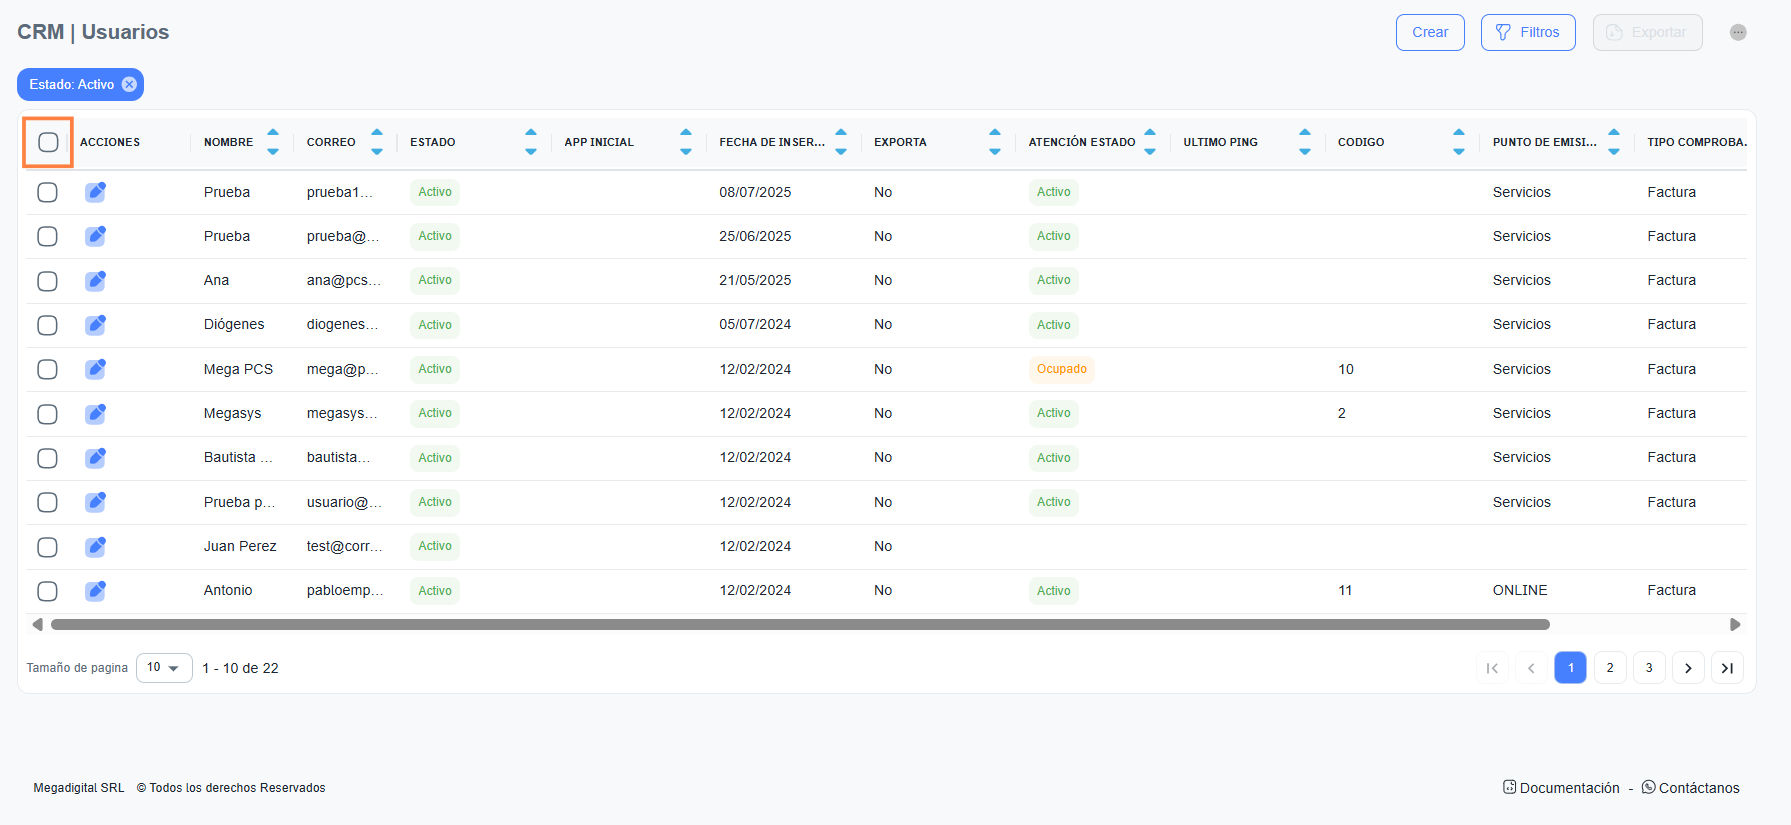This screenshot has height=825, width=1791.
Task: Jump to page 3
Action: point(1649,668)
